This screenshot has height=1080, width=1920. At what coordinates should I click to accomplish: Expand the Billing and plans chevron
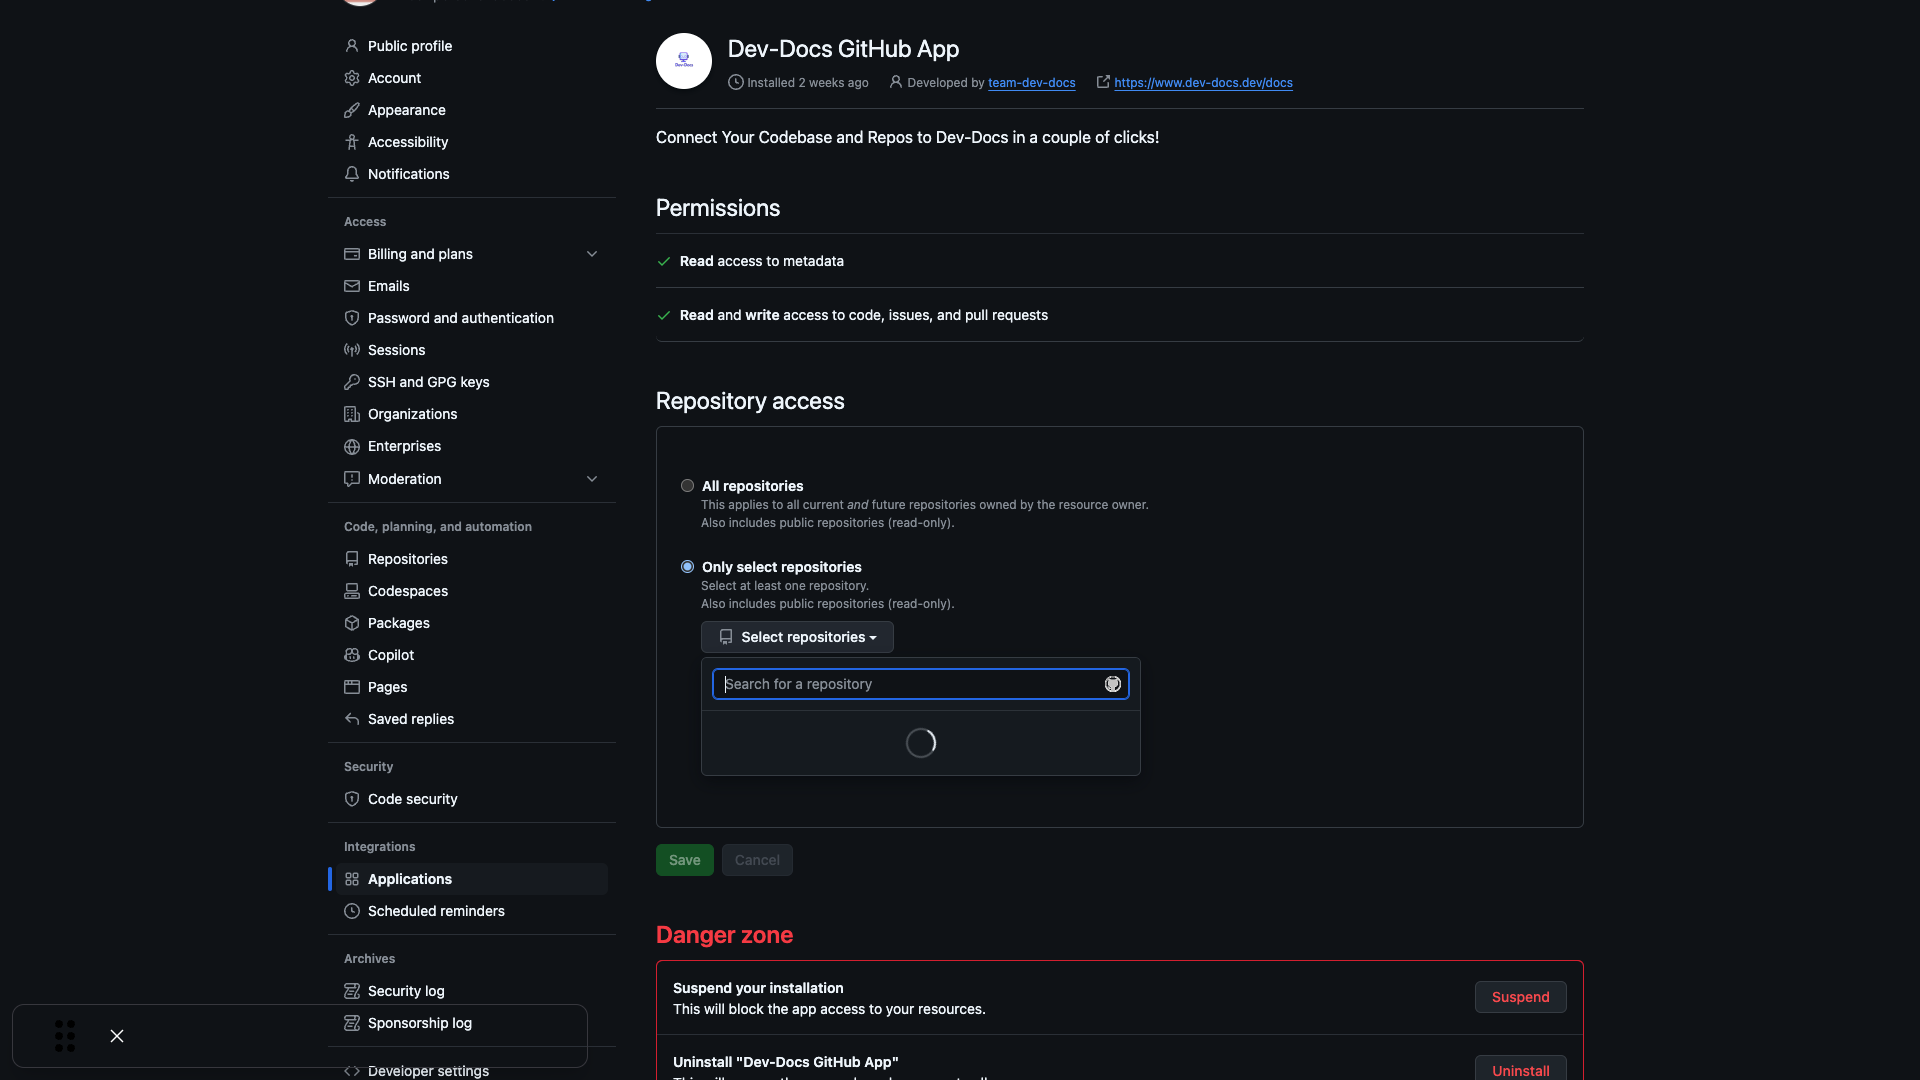pos(592,254)
